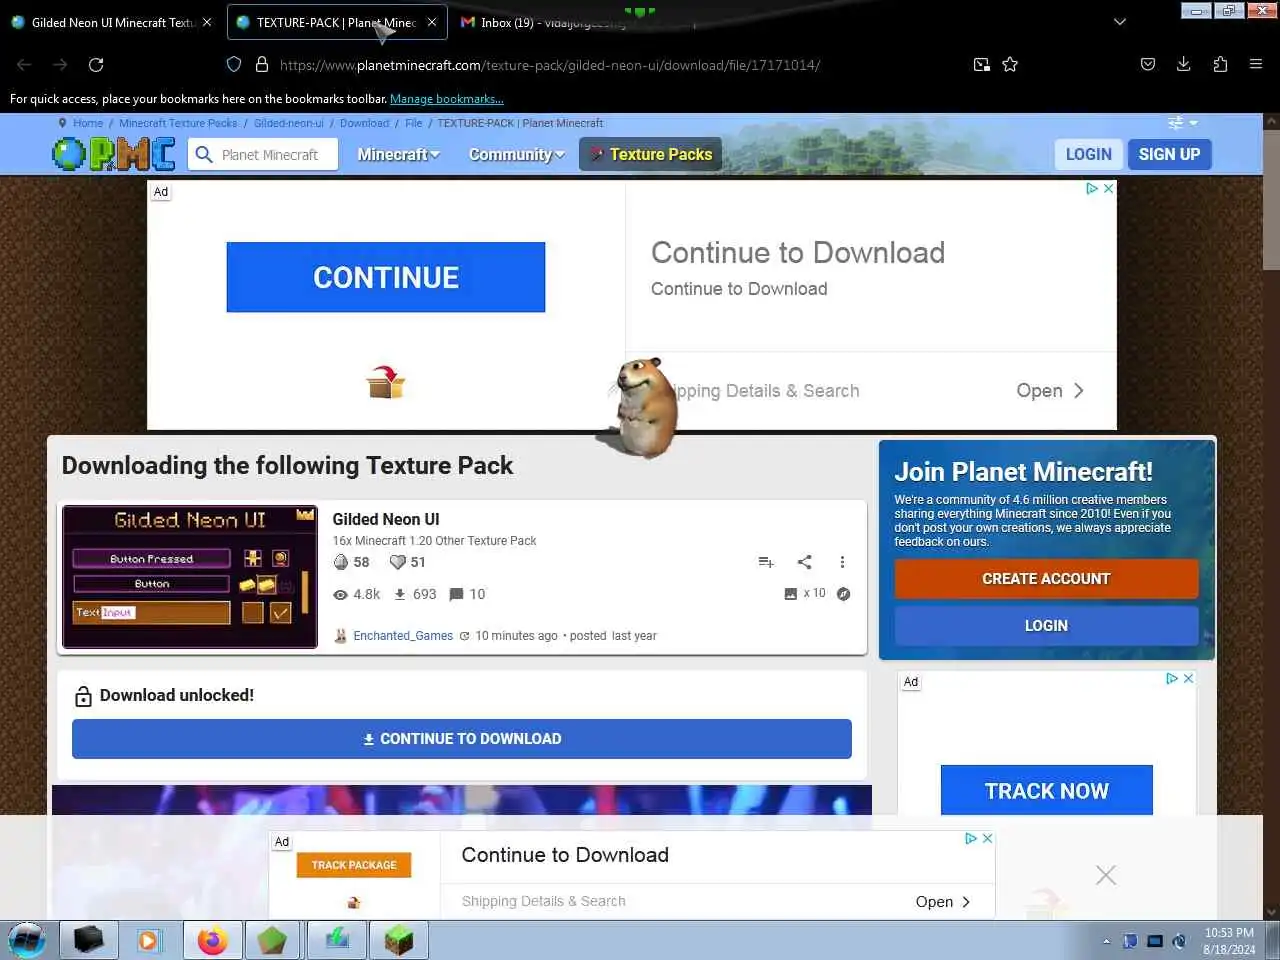Click the page vertical scrollbar thumb
Viewport: 1280px width, 960px height.
1271,198
